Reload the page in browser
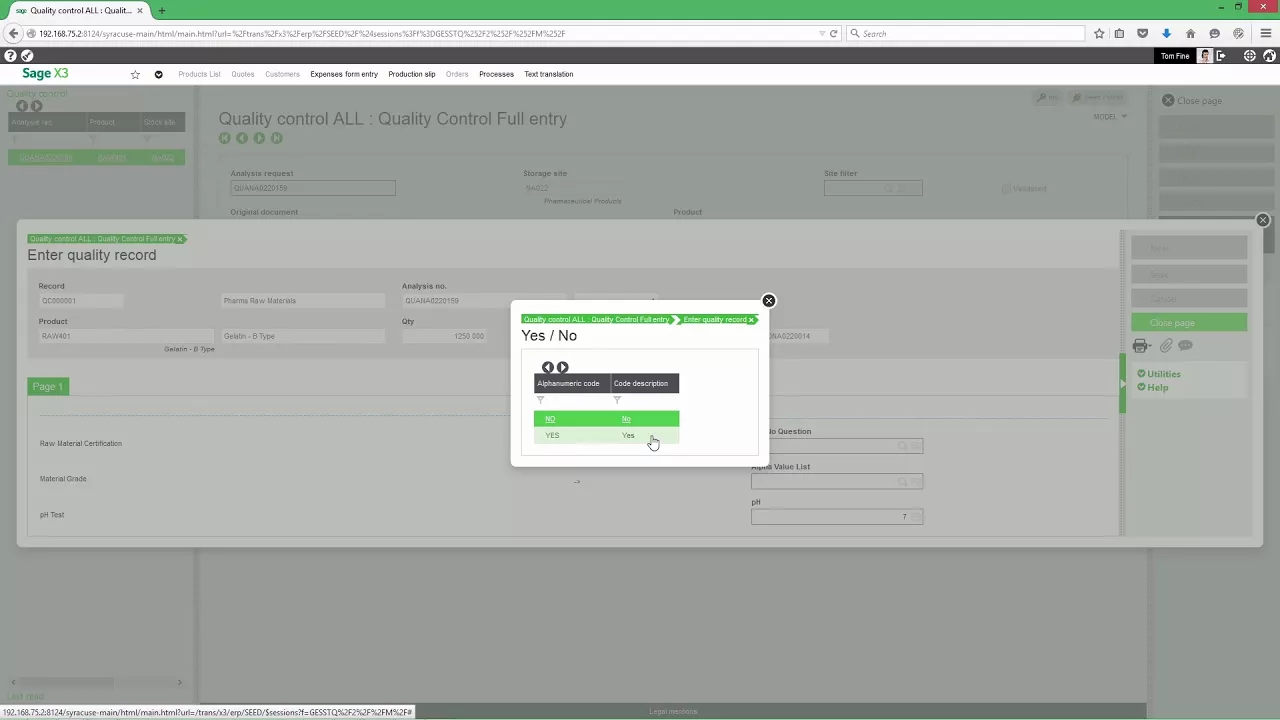1280x720 pixels. point(833,33)
